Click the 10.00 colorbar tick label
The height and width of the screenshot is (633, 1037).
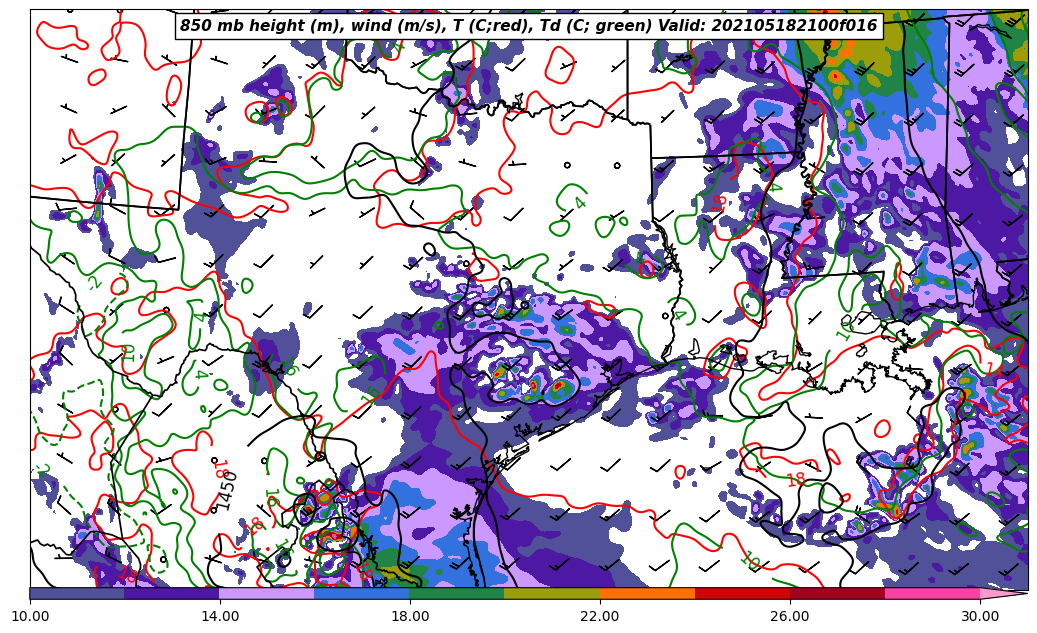point(30,616)
